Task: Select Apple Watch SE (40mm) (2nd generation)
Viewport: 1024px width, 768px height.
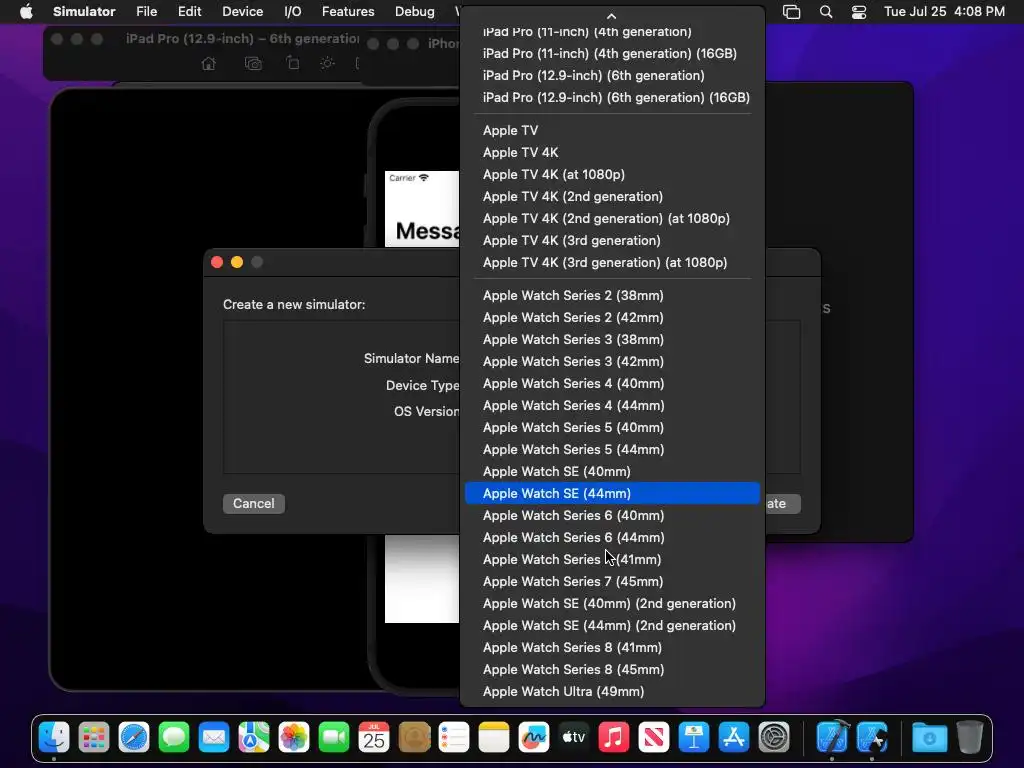Action: (x=613, y=603)
